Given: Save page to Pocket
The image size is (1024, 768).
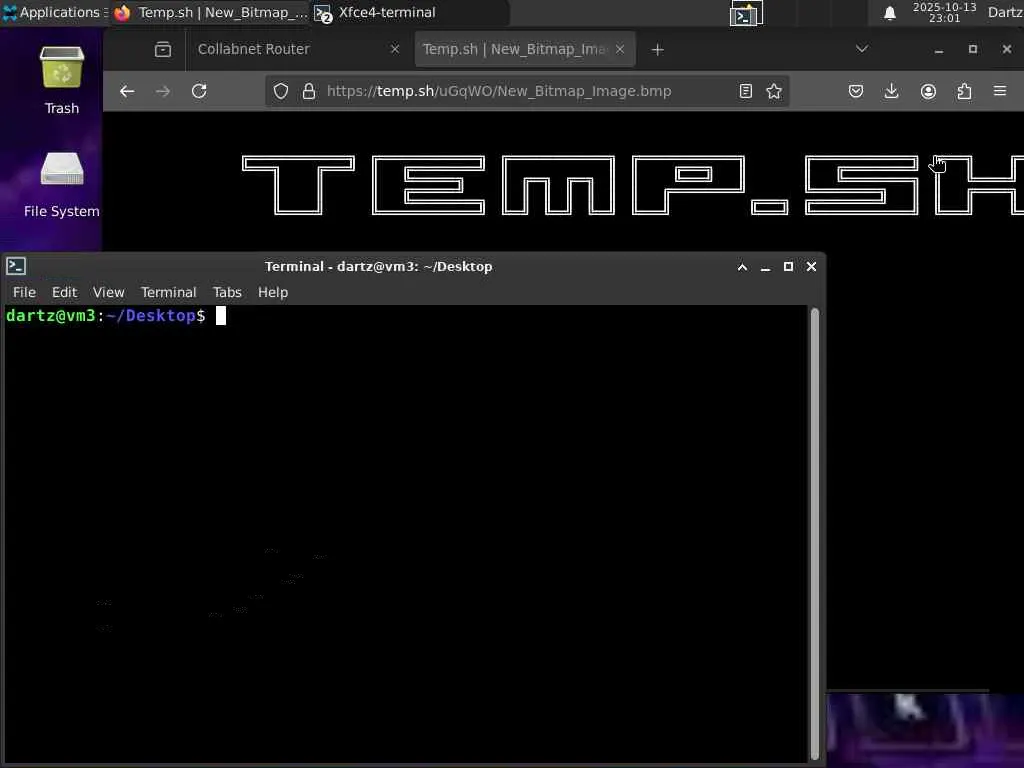Looking at the screenshot, I should click(856, 91).
